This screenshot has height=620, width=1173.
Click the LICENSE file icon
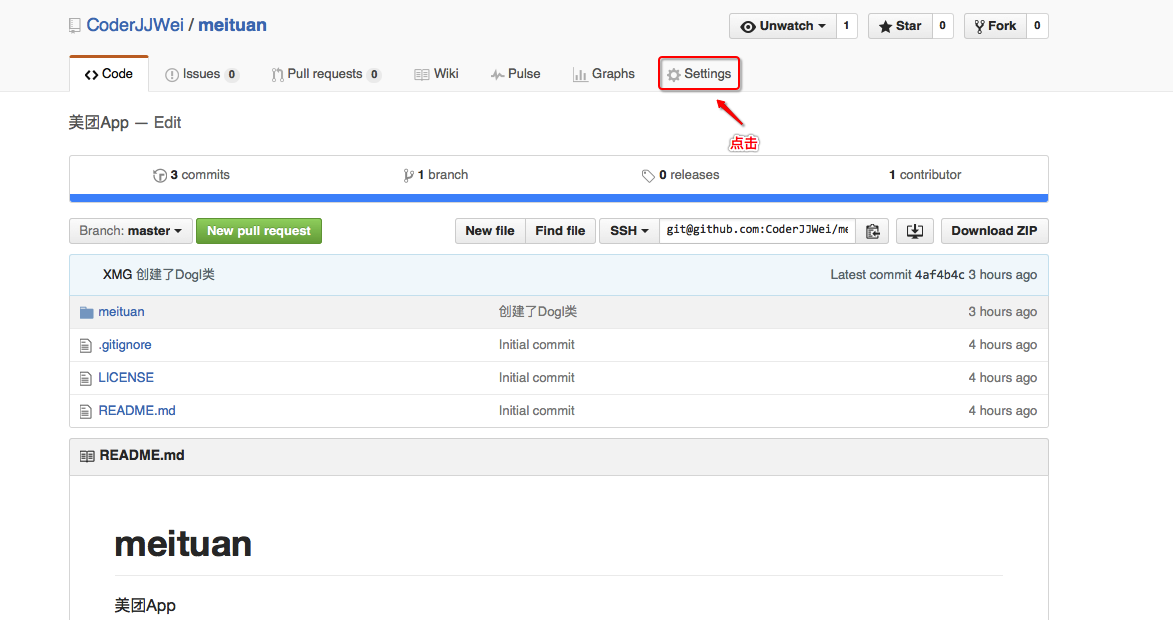click(x=86, y=378)
